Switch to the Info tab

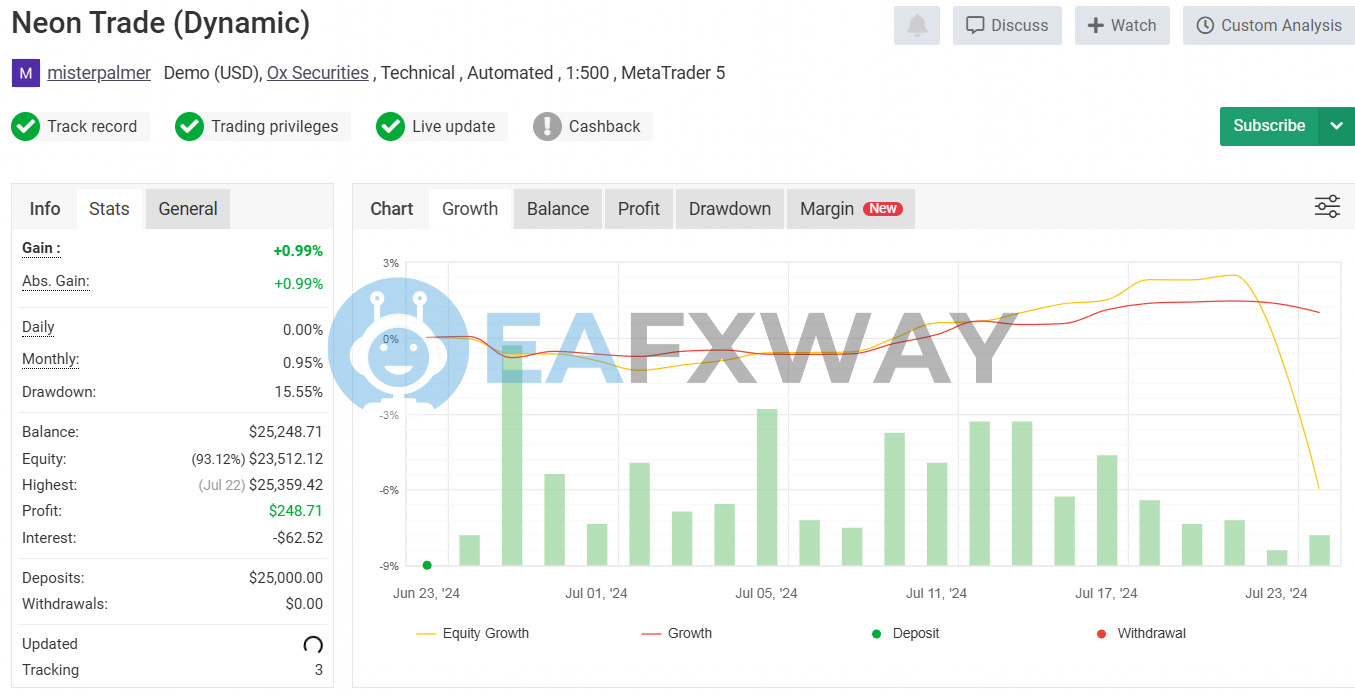pos(45,209)
